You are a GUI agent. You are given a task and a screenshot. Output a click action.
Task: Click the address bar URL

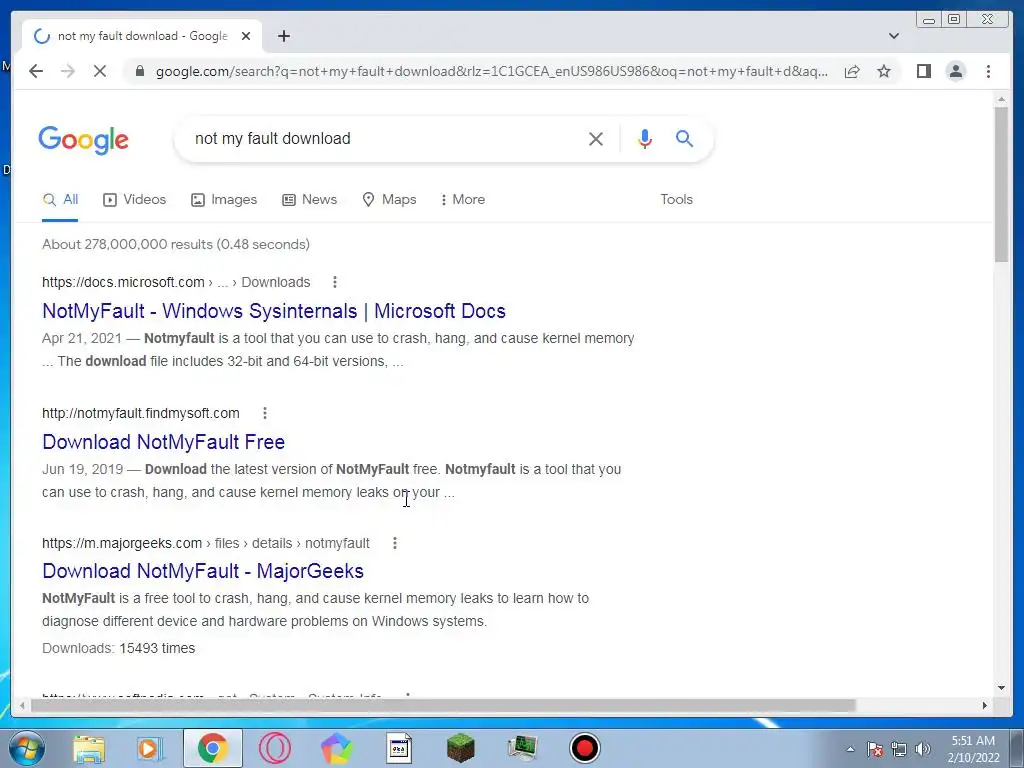coord(491,71)
